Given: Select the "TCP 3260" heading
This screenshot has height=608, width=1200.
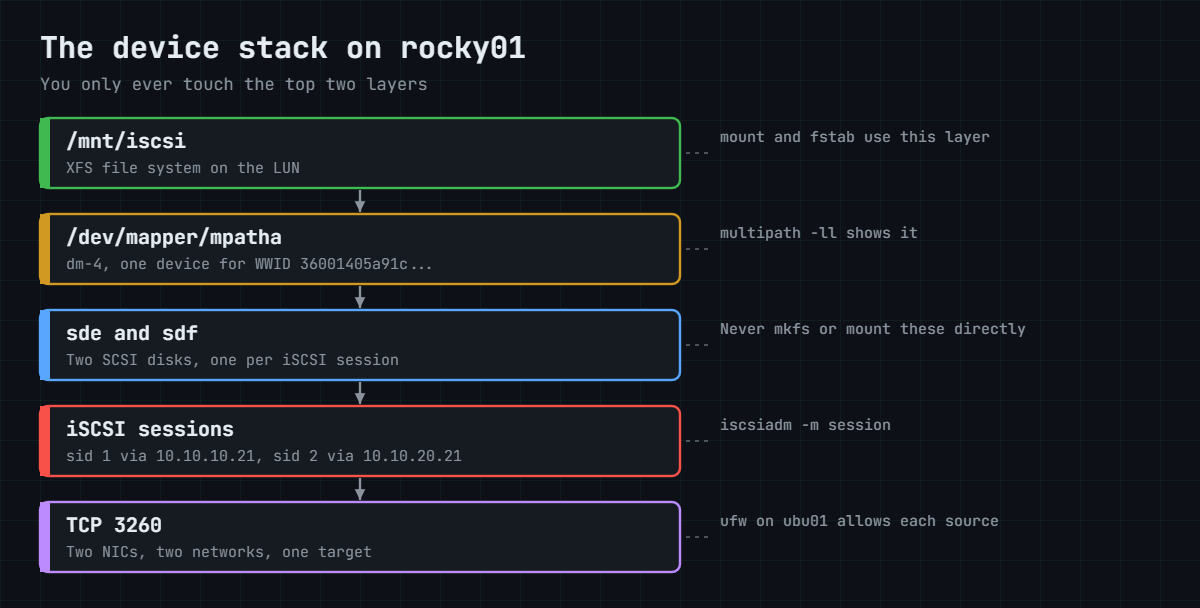Looking at the screenshot, I should pyautogui.click(x=114, y=526).
